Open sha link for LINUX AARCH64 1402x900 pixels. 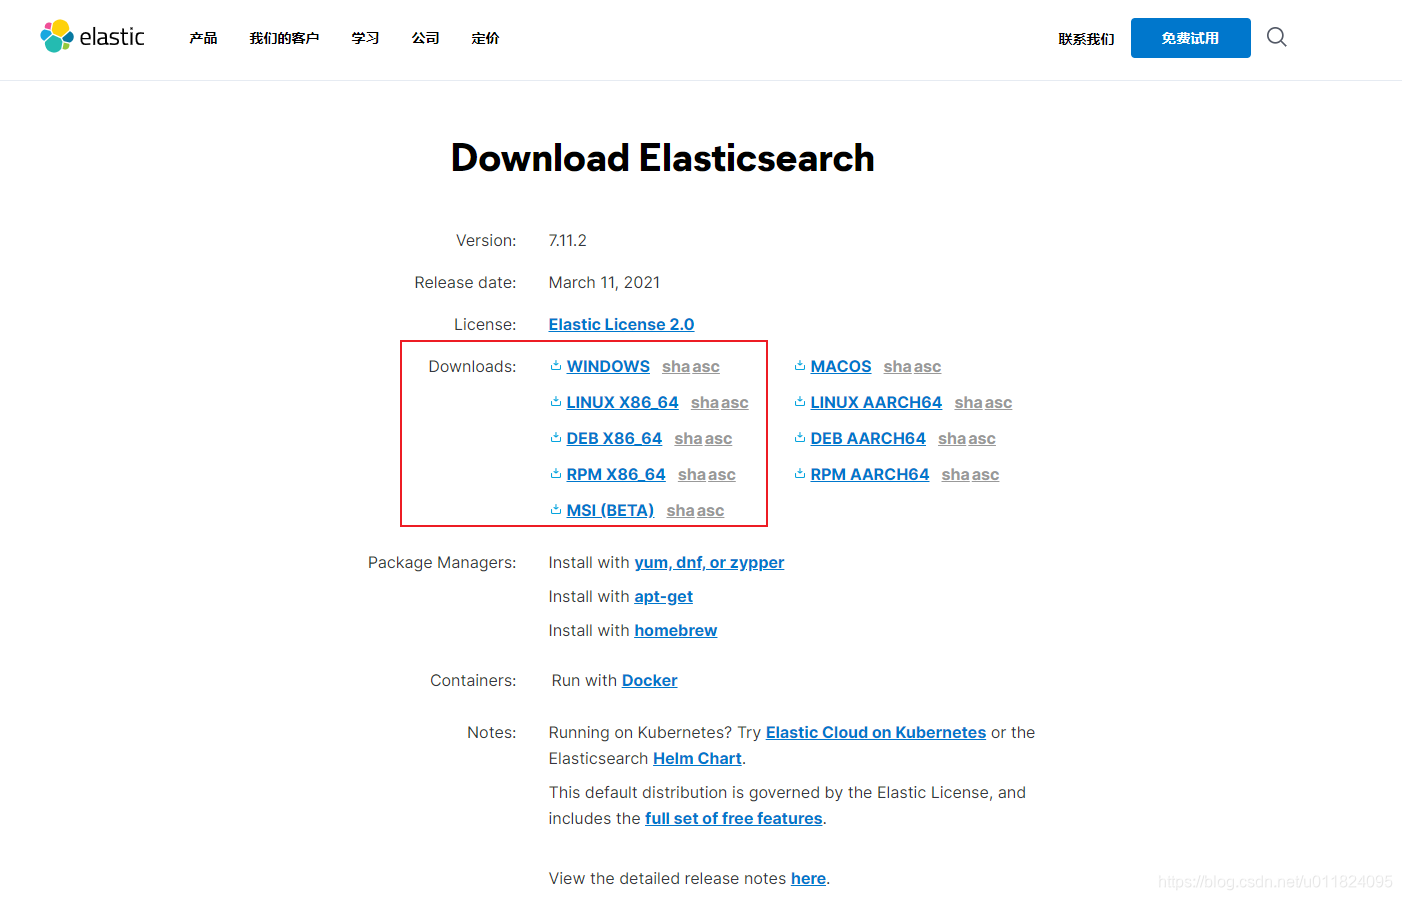coord(968,403)
